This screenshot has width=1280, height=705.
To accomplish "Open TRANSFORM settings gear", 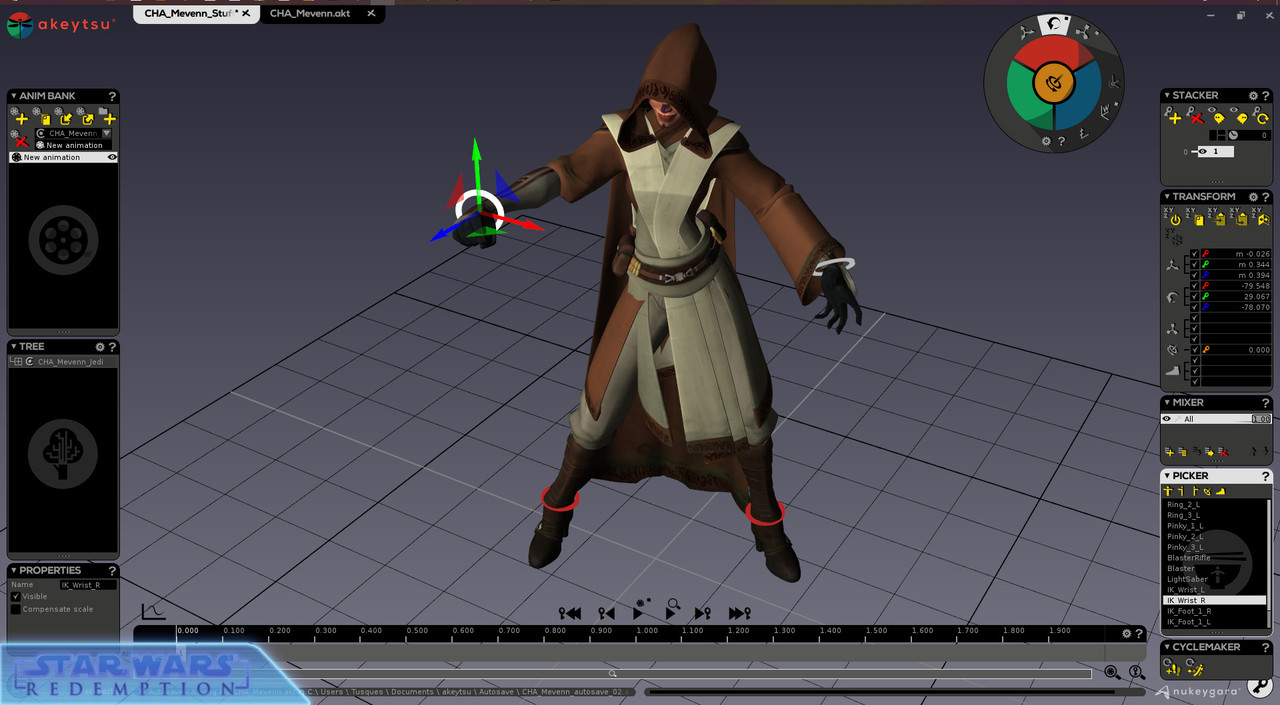I will pos(1253,197).
